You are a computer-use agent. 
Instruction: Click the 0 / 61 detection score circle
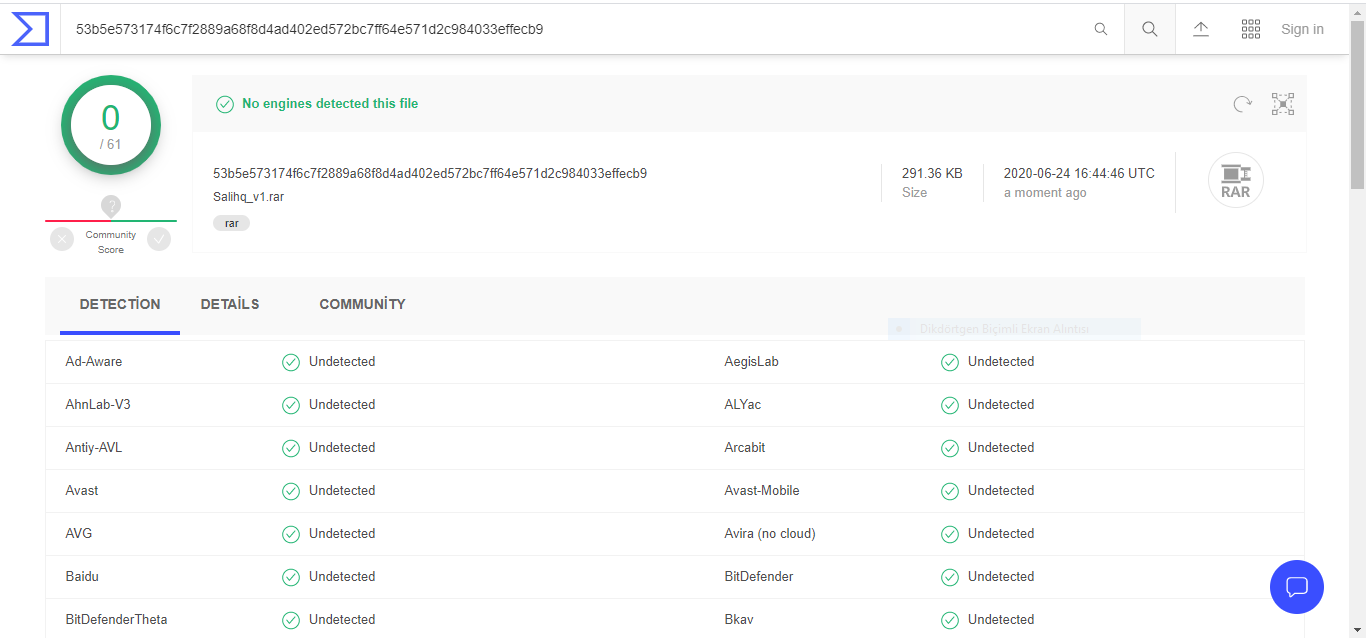[111, 125]
